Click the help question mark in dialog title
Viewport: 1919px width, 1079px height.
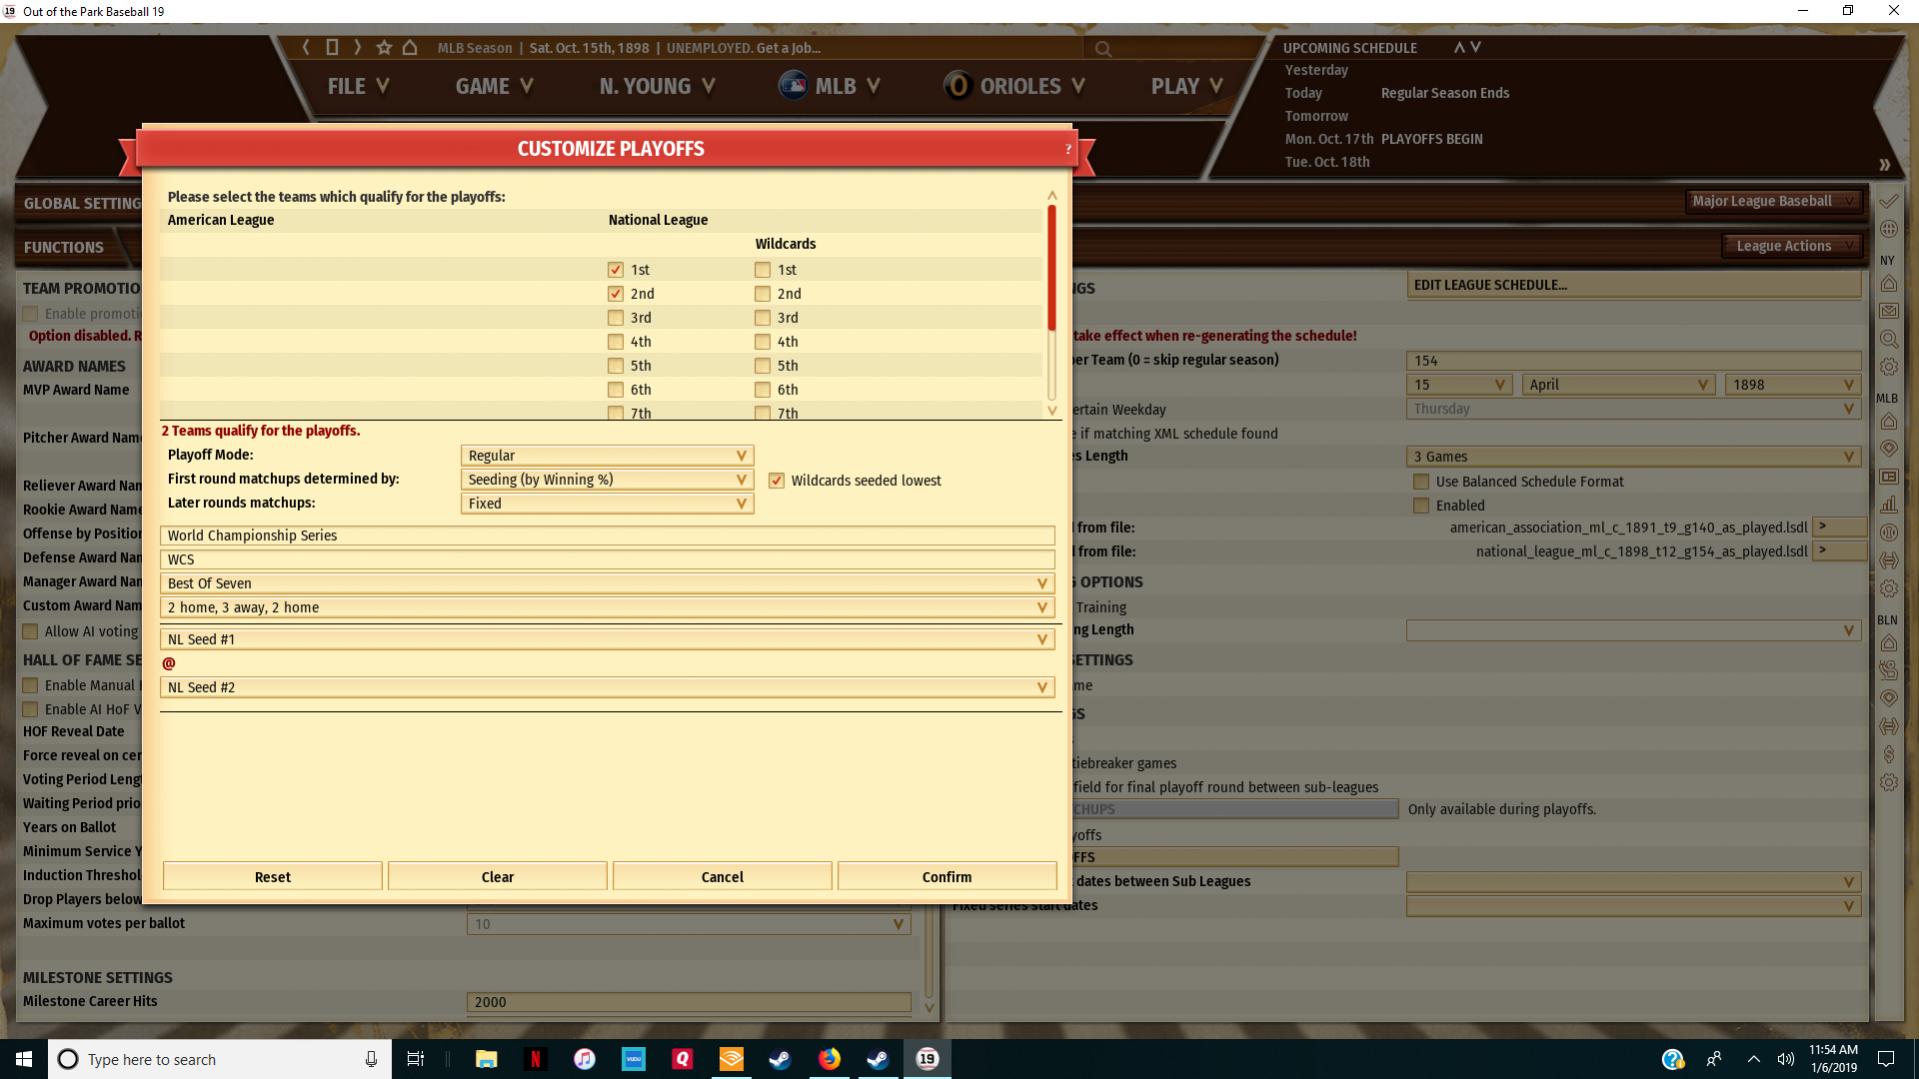tap(1068, 149)
